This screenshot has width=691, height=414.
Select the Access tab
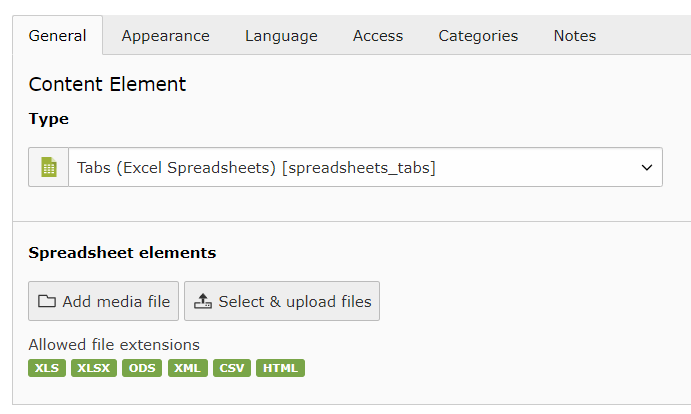click(x=378, y=36)
